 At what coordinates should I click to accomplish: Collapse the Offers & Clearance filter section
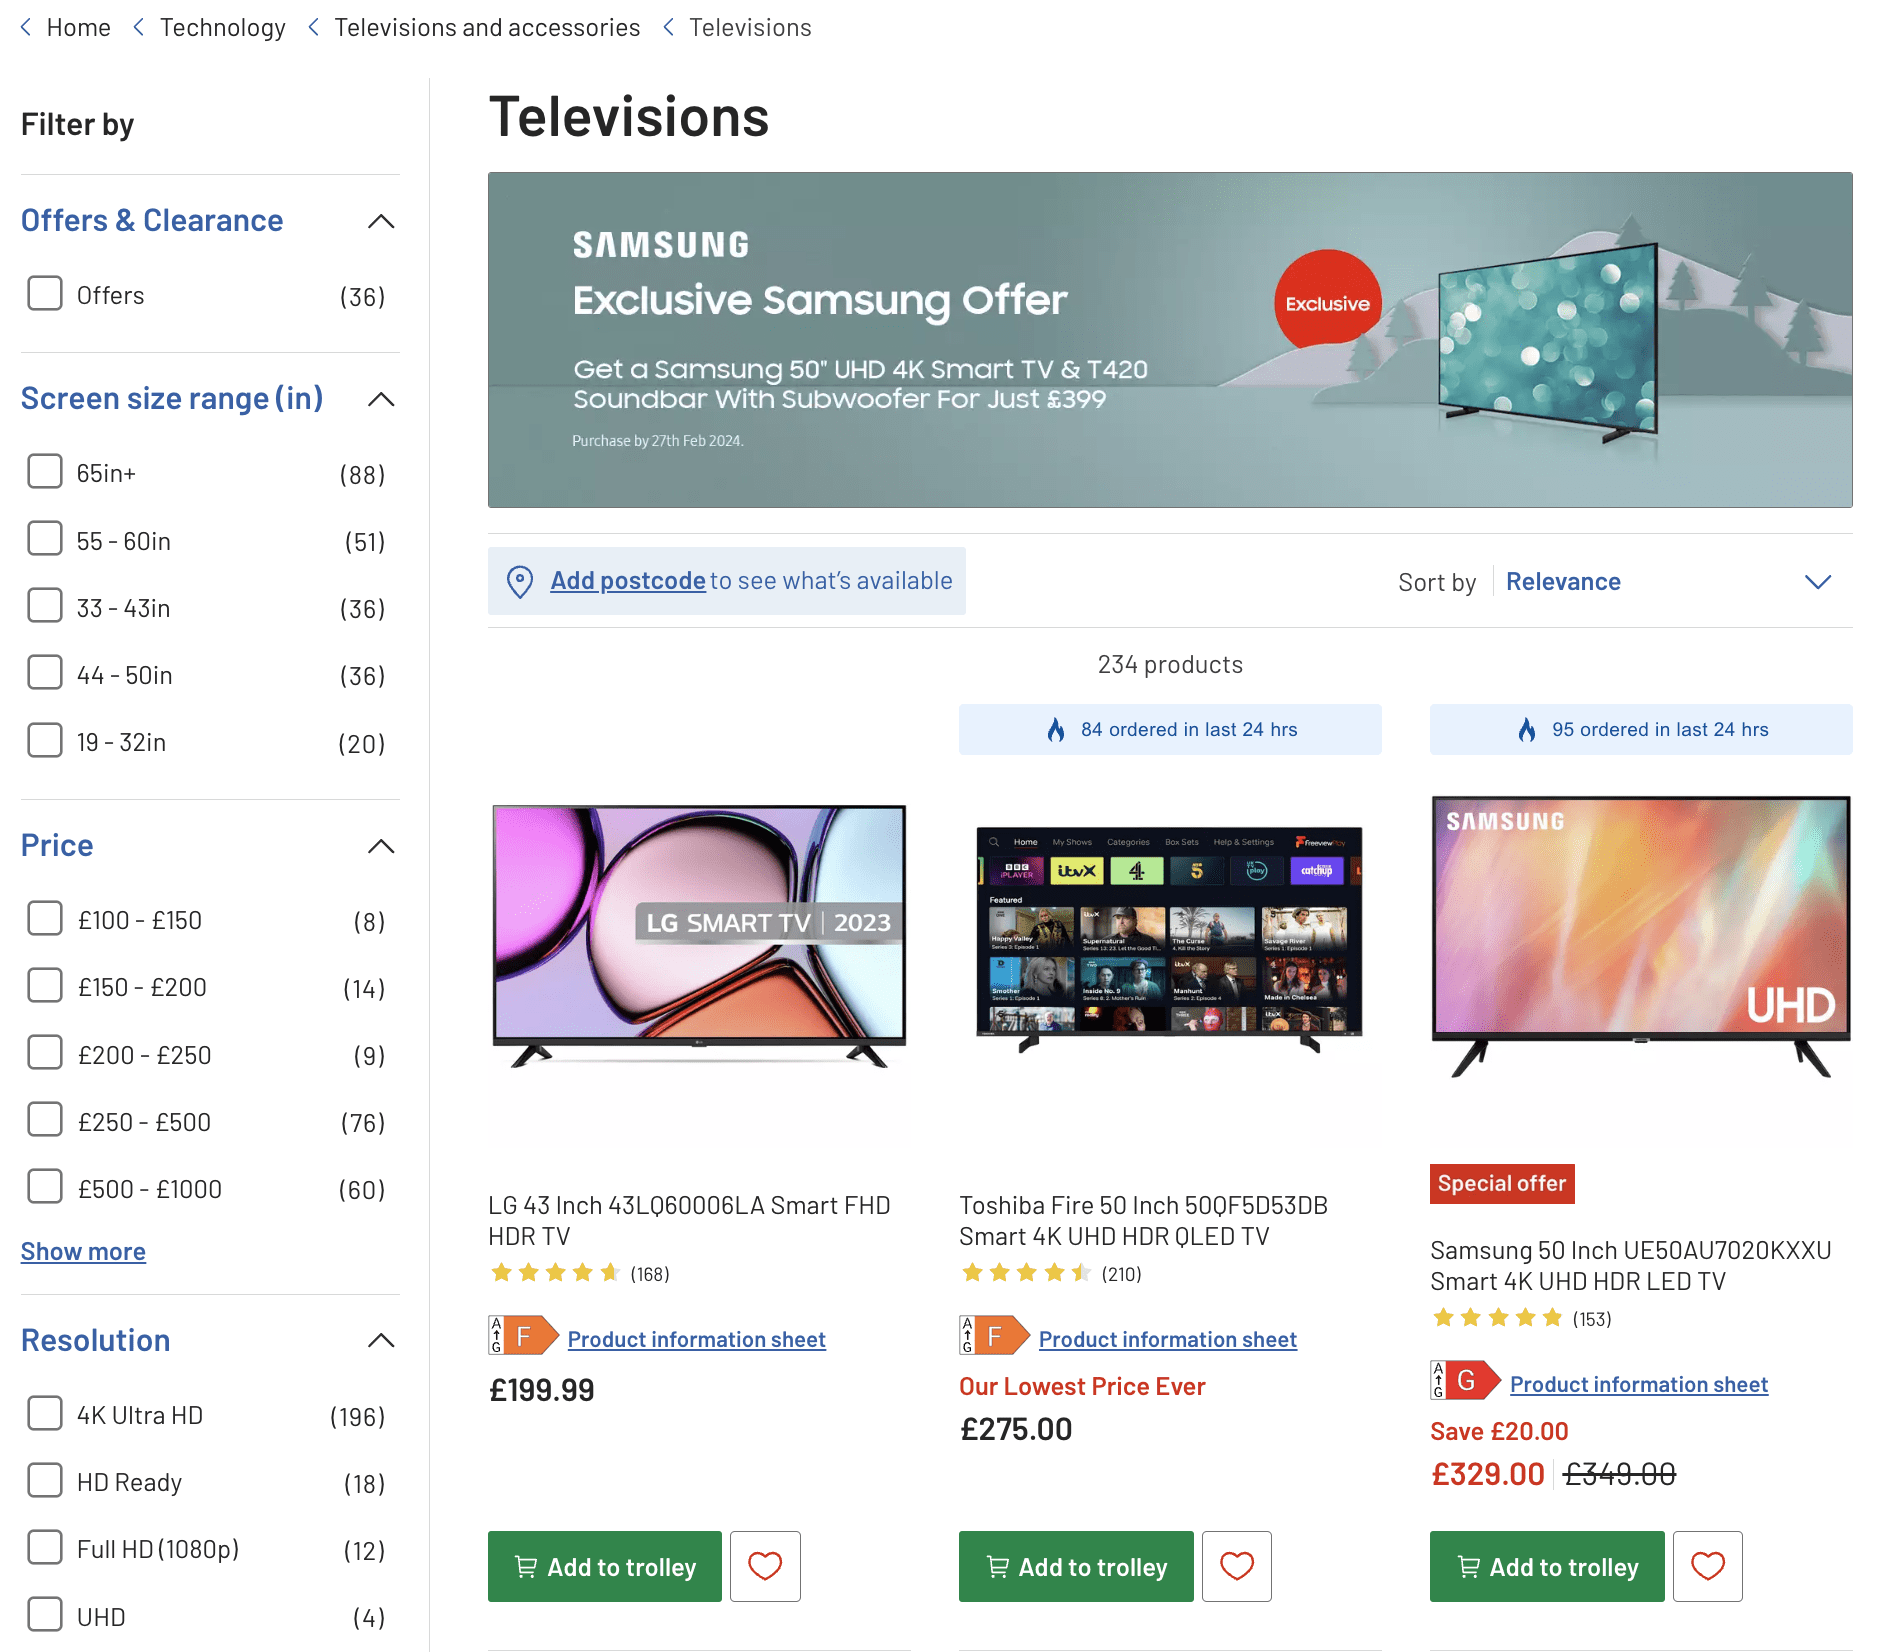pos(381,221)
